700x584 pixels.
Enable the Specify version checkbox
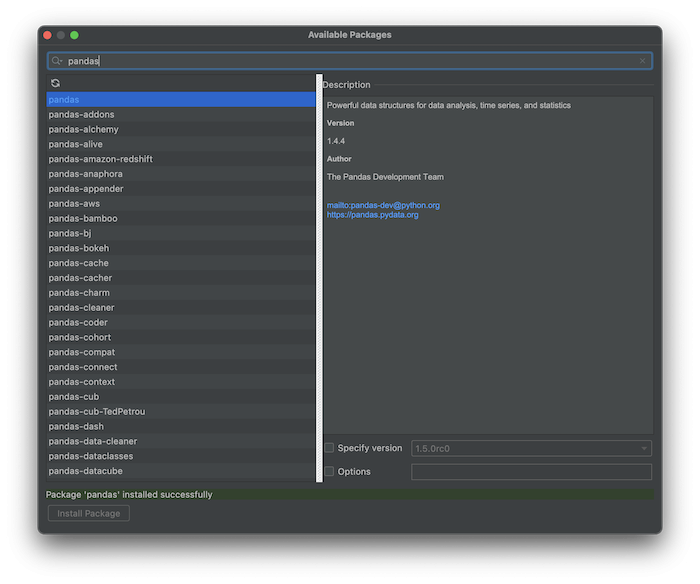[329, 448]
